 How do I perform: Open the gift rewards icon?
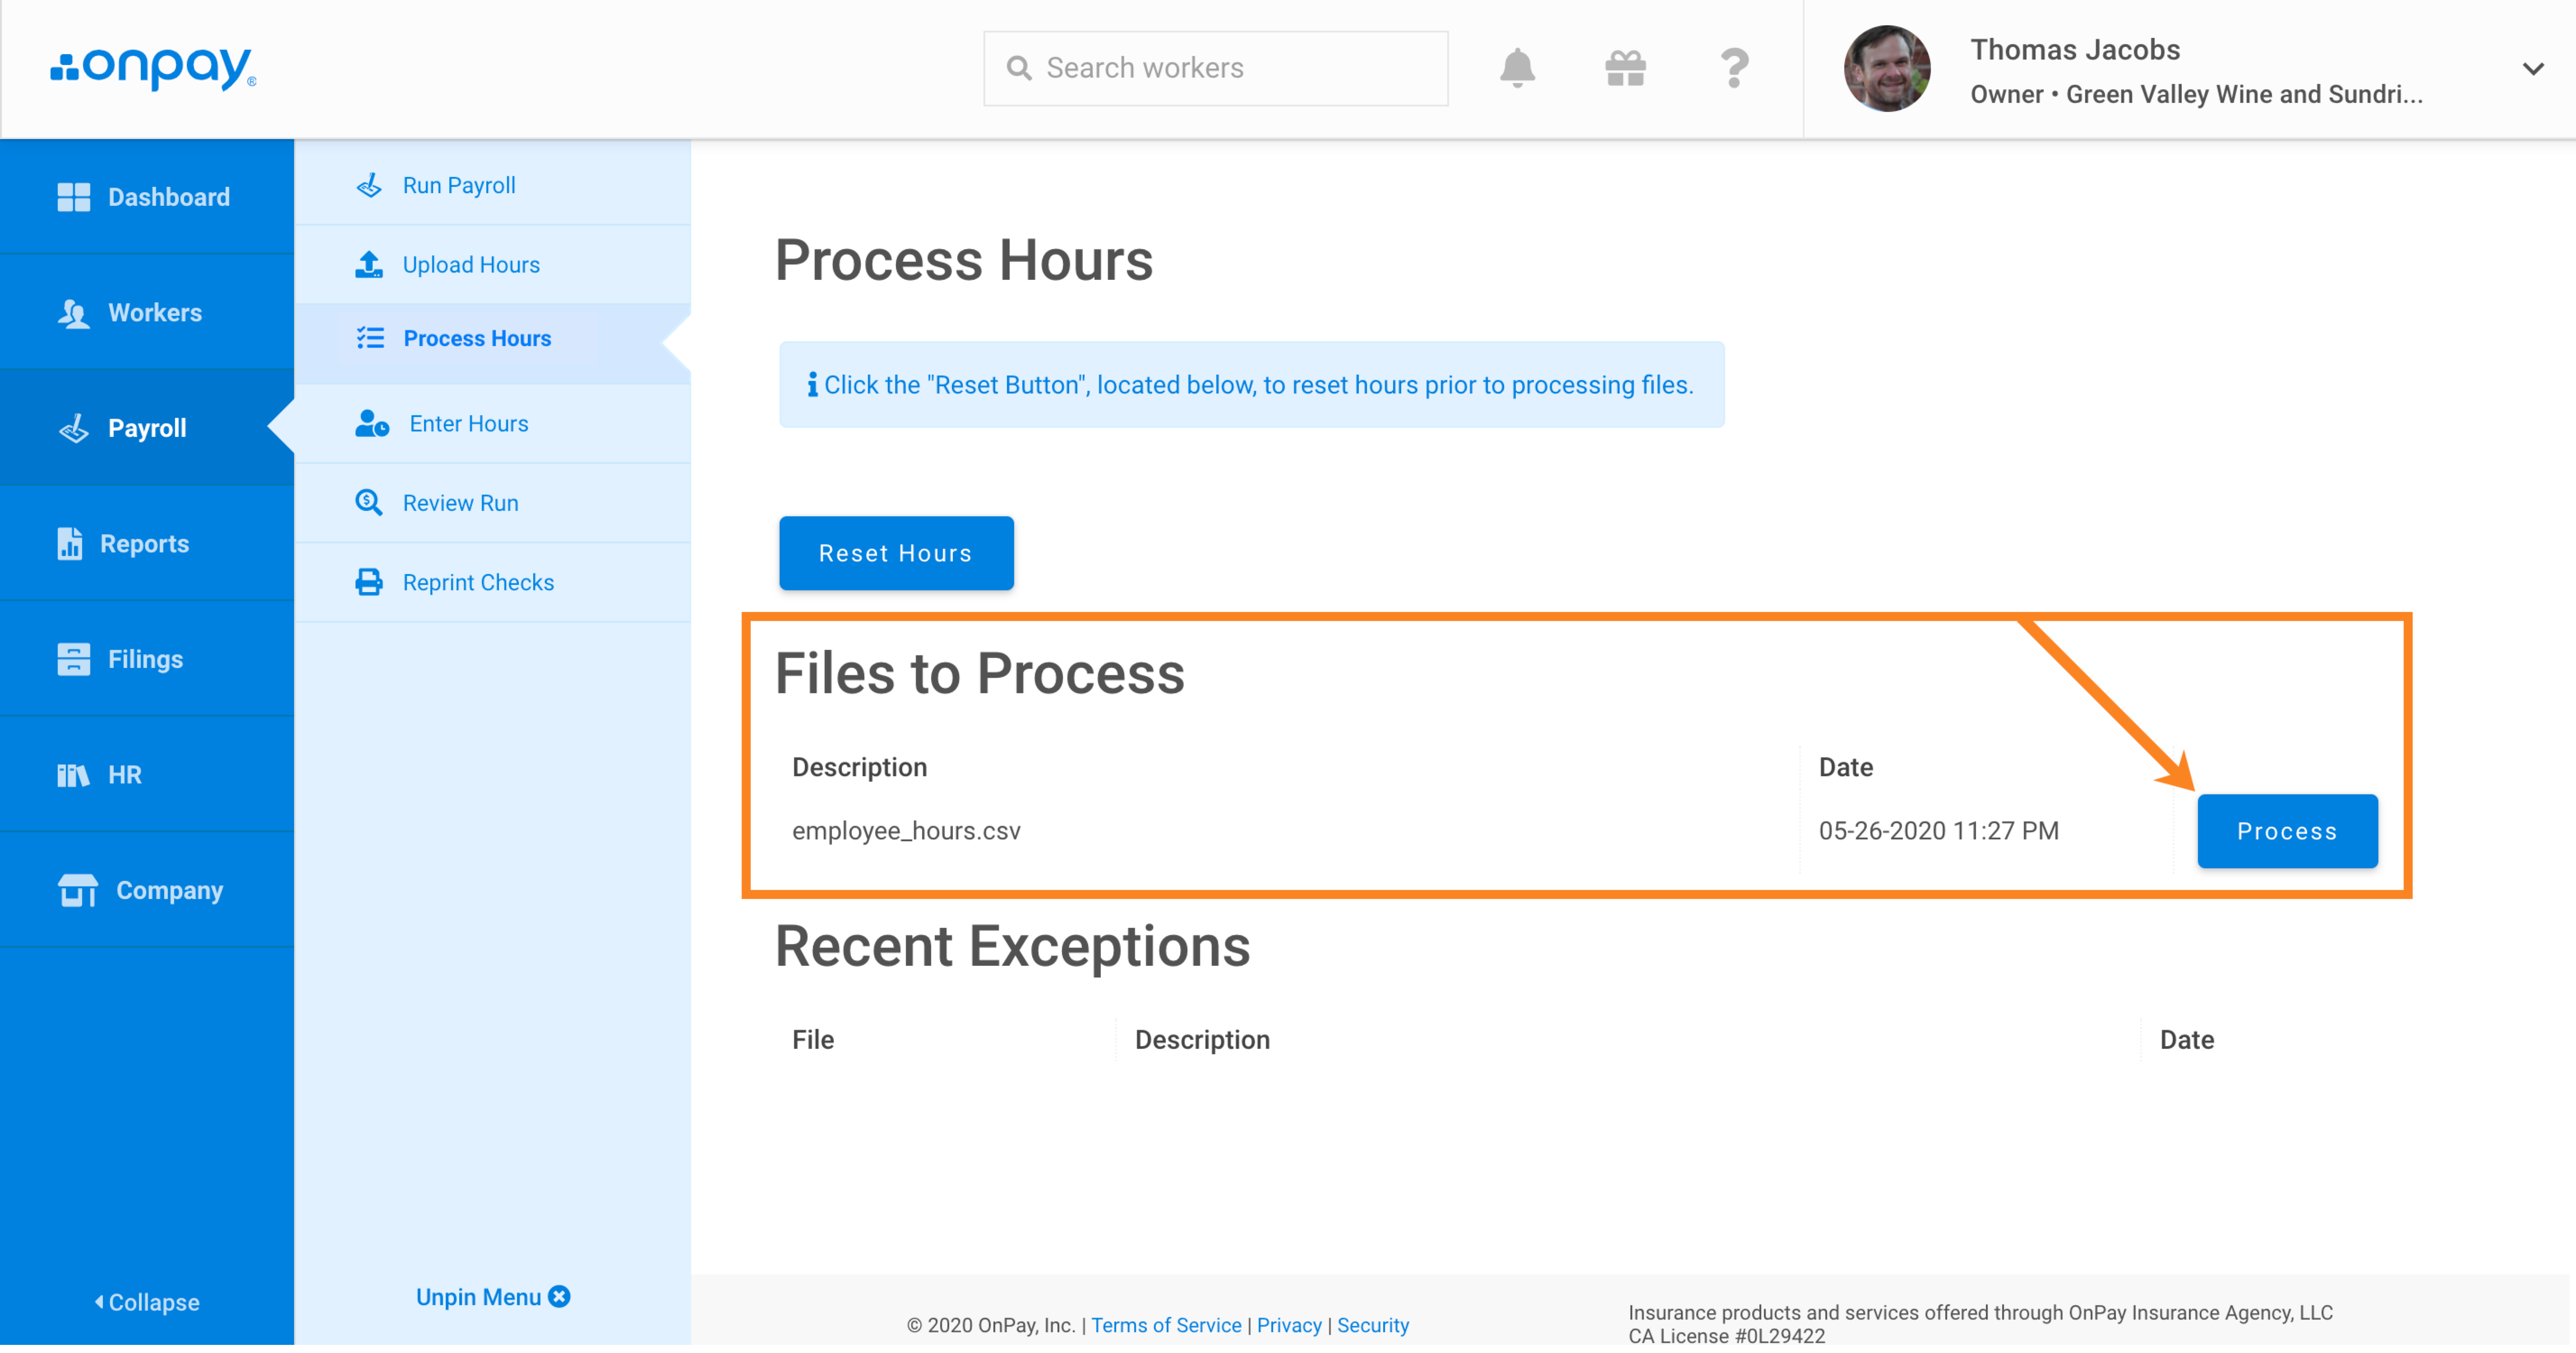[x=1625, y=68]
